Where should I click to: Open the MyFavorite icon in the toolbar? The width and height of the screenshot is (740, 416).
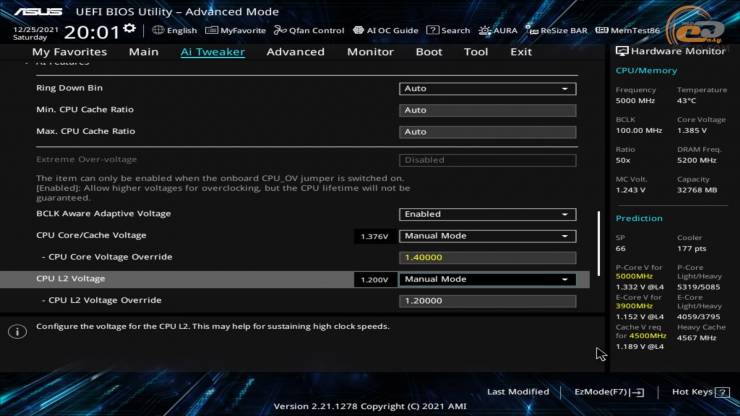pos(211,30)
